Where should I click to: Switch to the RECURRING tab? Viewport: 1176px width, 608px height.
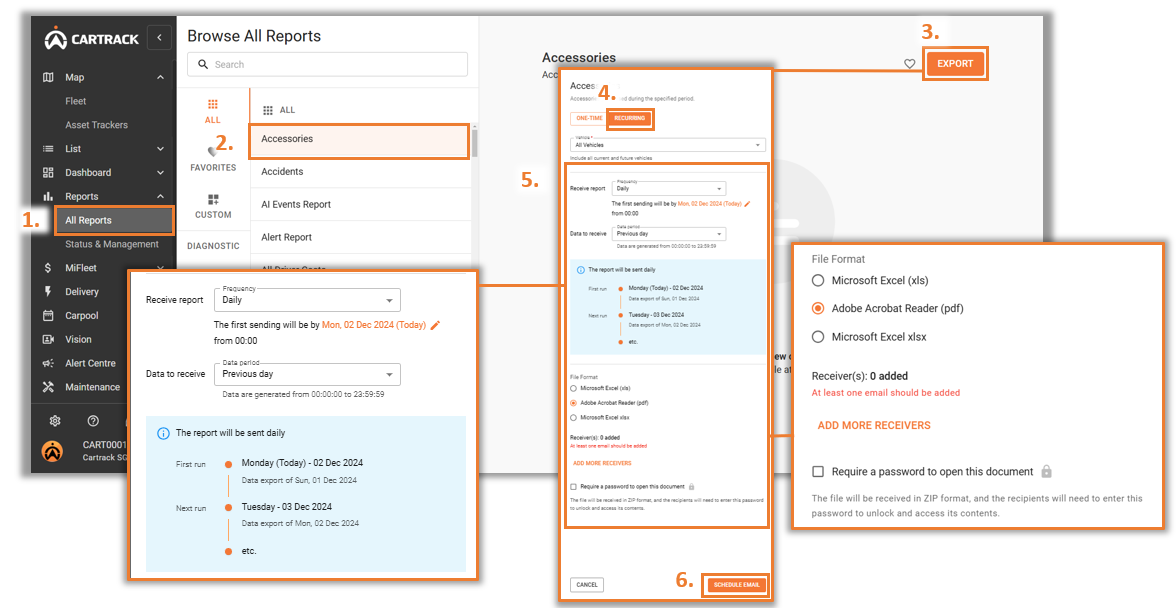point(629,118)
